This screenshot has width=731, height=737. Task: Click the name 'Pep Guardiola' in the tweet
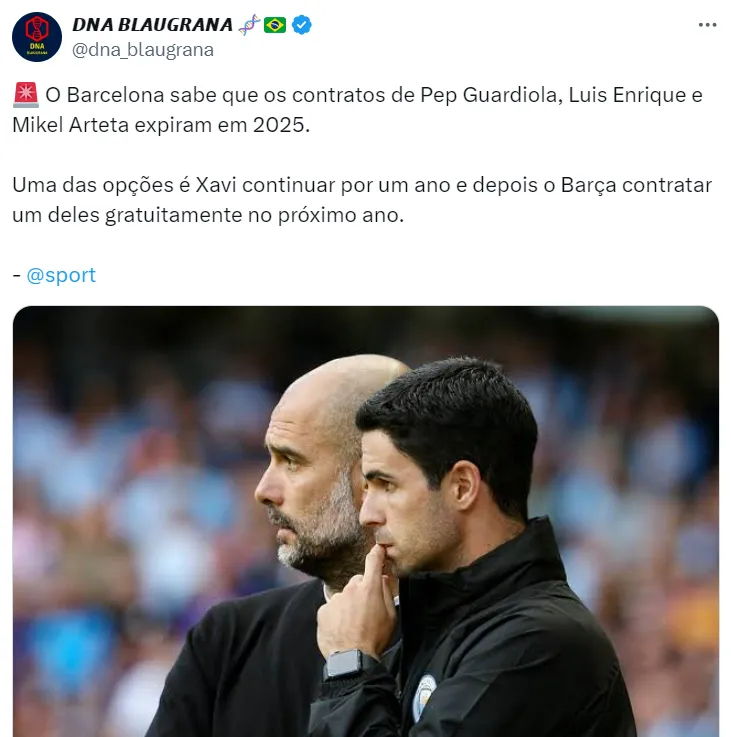coord(489,95)
